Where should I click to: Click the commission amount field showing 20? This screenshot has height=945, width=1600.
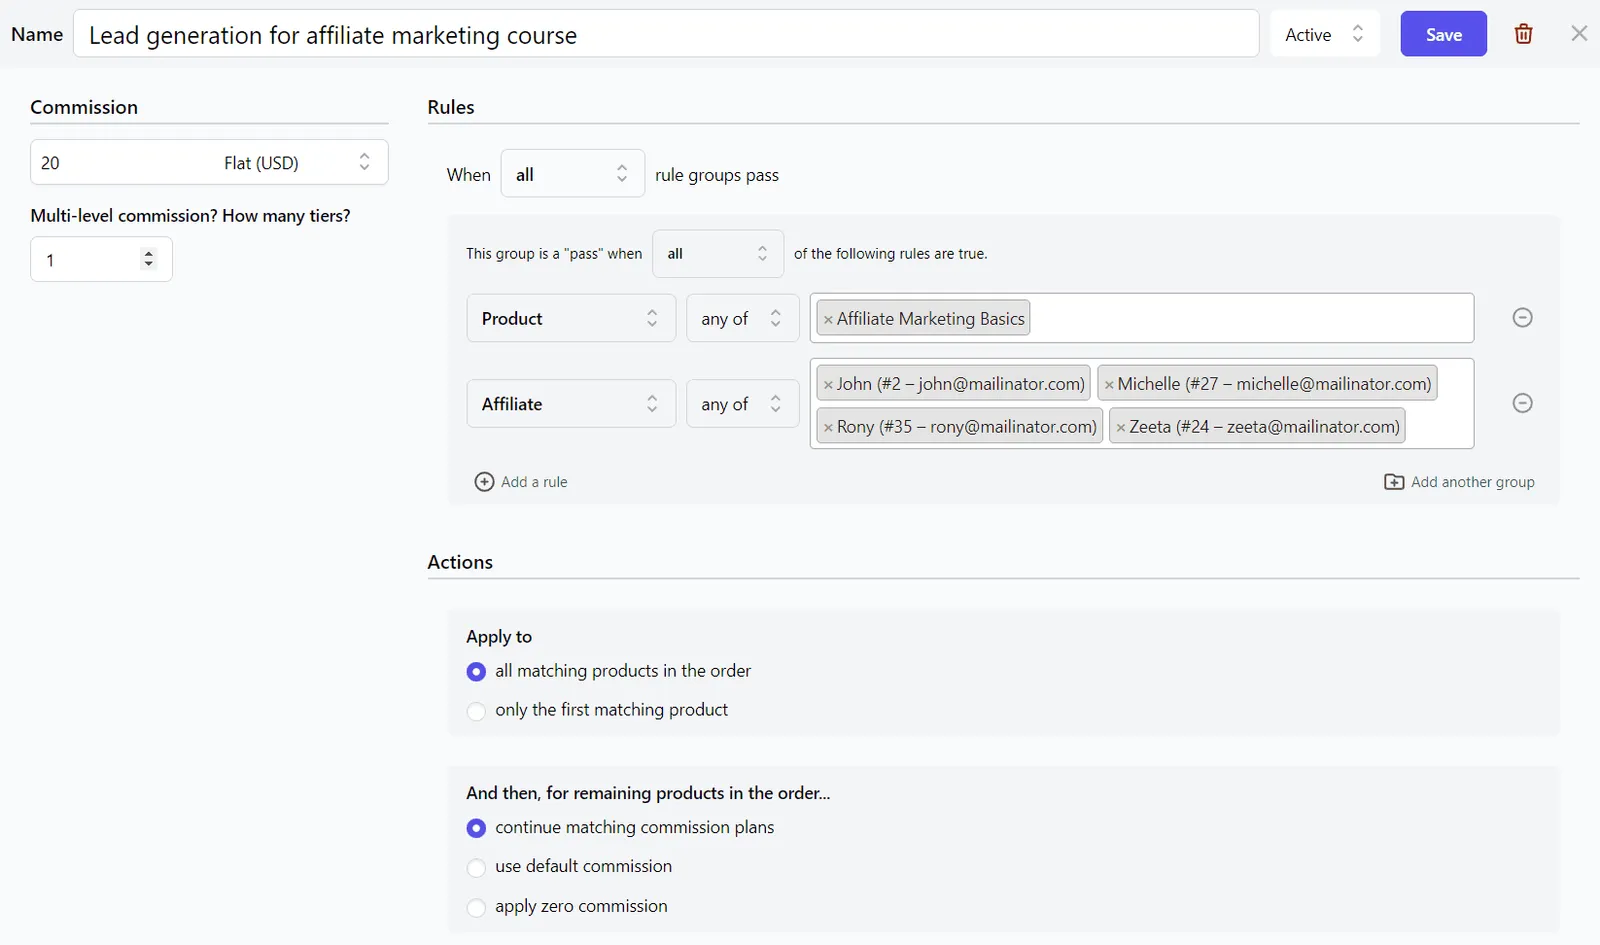[120, 163]
